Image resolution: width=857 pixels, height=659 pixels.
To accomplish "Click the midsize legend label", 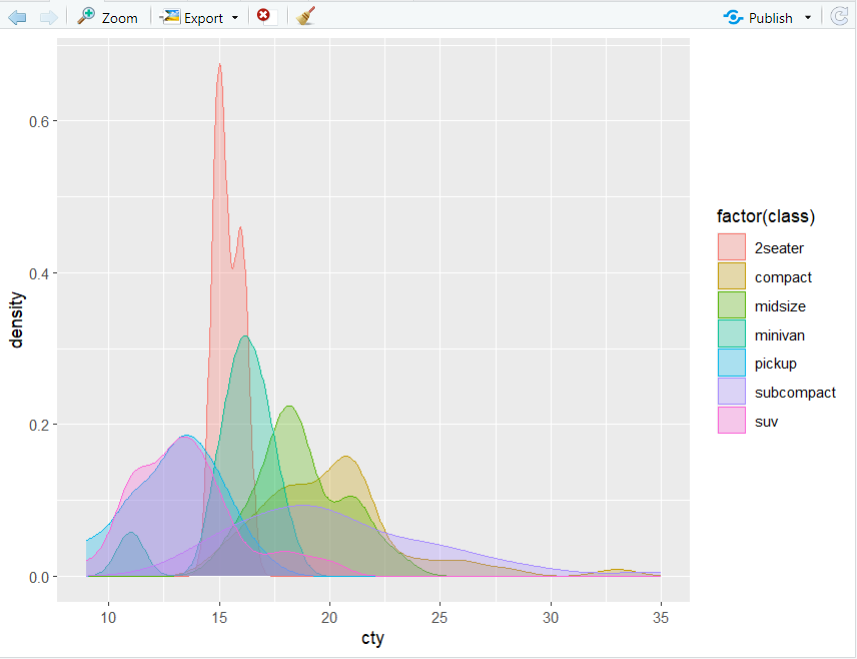I will coord(780,306).
